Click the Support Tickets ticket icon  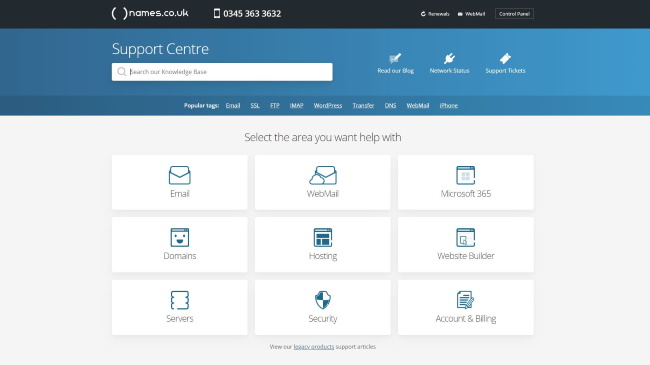[505, 58]
